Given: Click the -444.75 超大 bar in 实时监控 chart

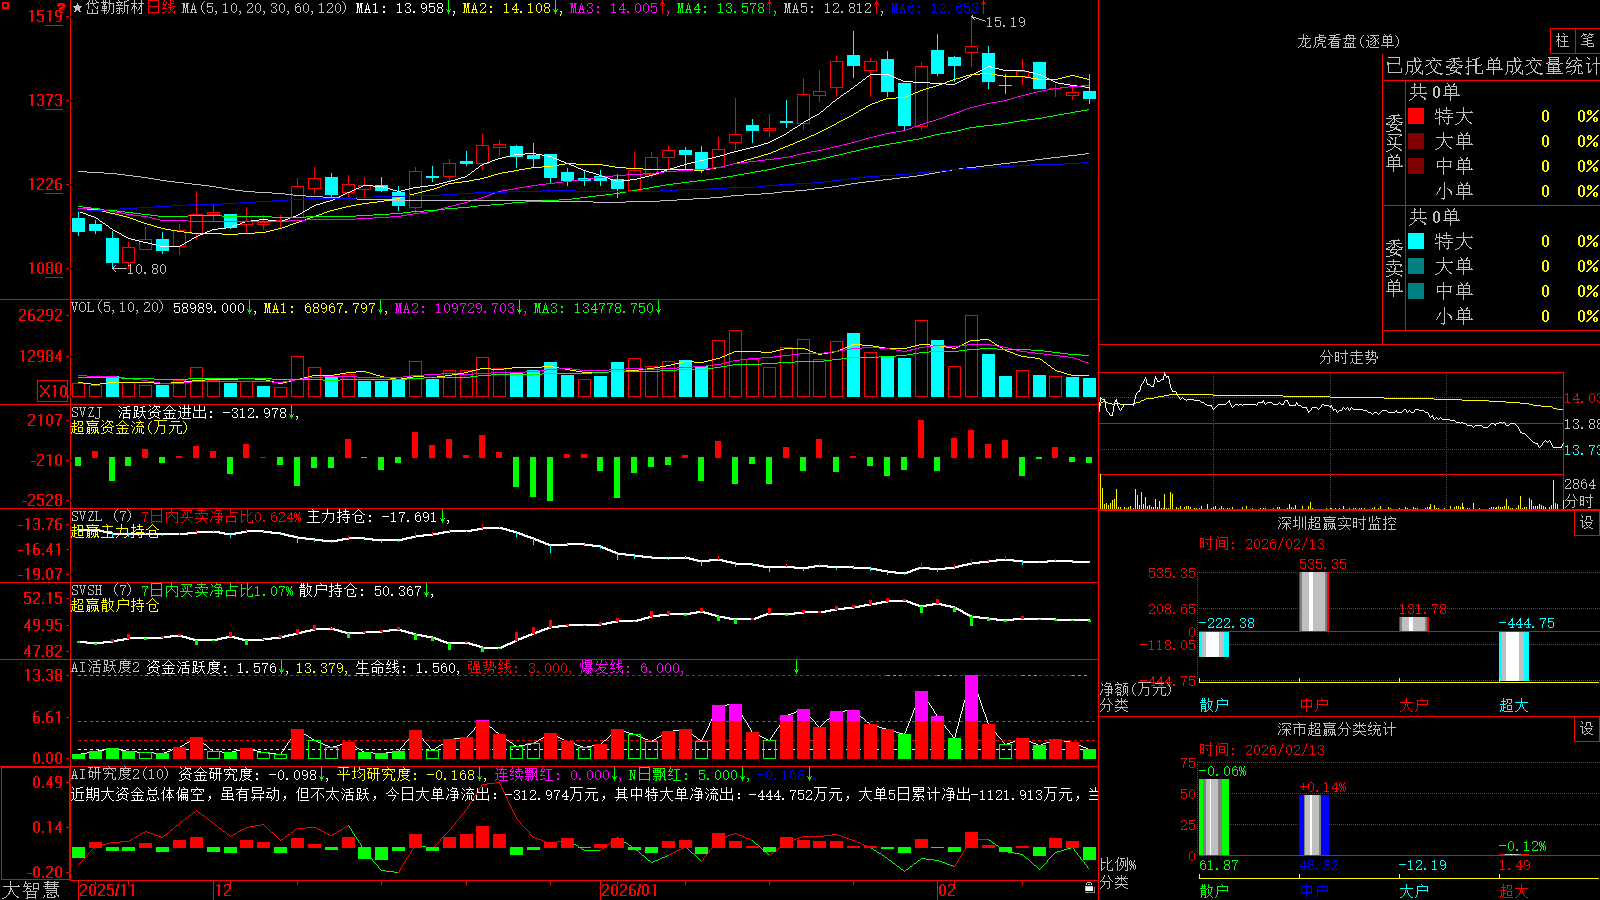Looking at the screenshot, I should pyautogui.click(x=1514, y=656).
